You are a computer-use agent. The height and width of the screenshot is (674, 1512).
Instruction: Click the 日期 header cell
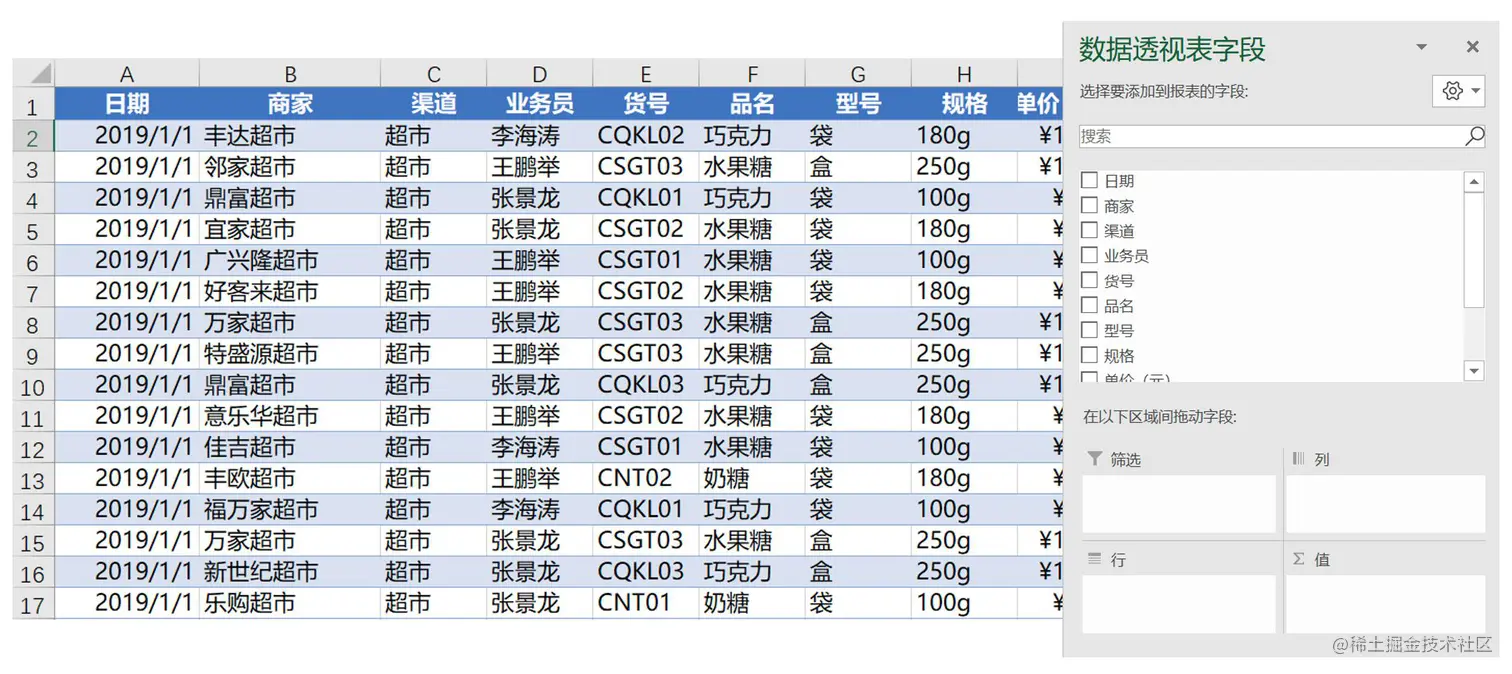127,103
